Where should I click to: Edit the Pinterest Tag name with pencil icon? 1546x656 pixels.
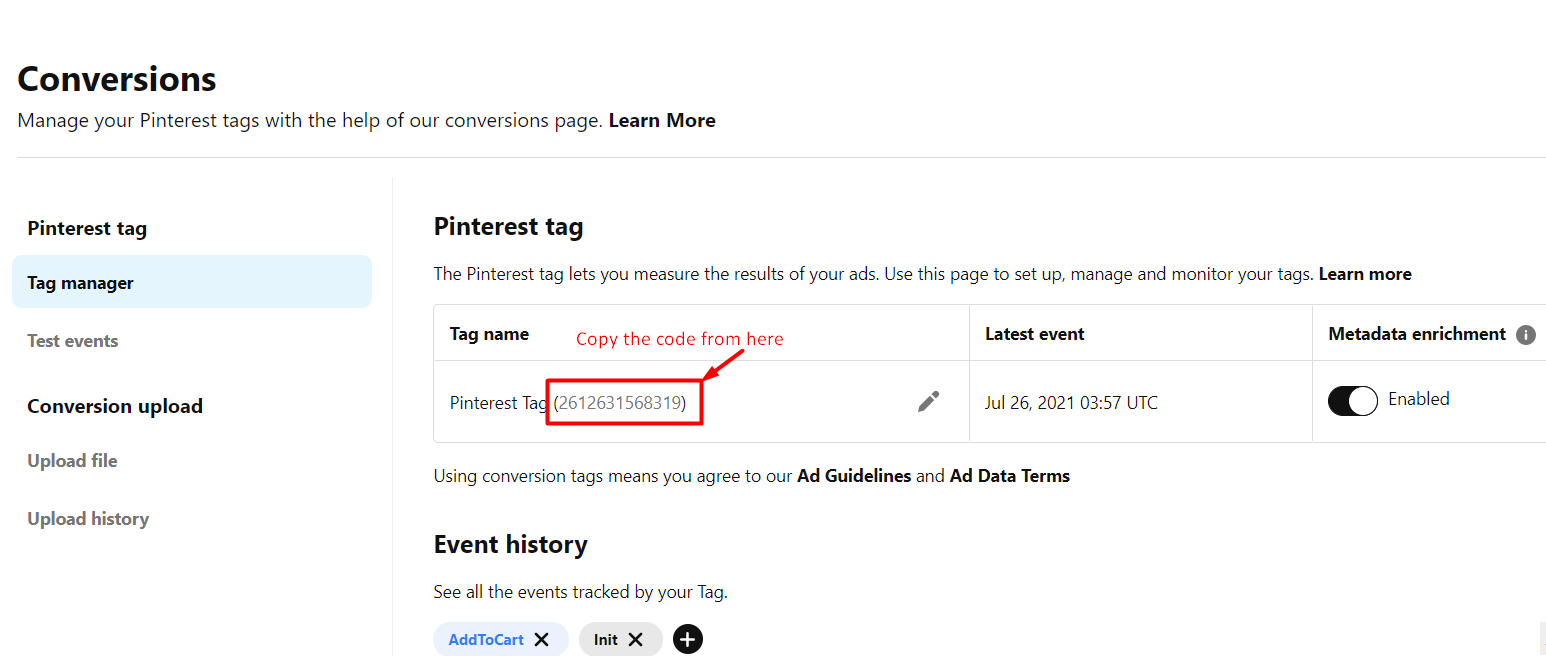(928, 402)
